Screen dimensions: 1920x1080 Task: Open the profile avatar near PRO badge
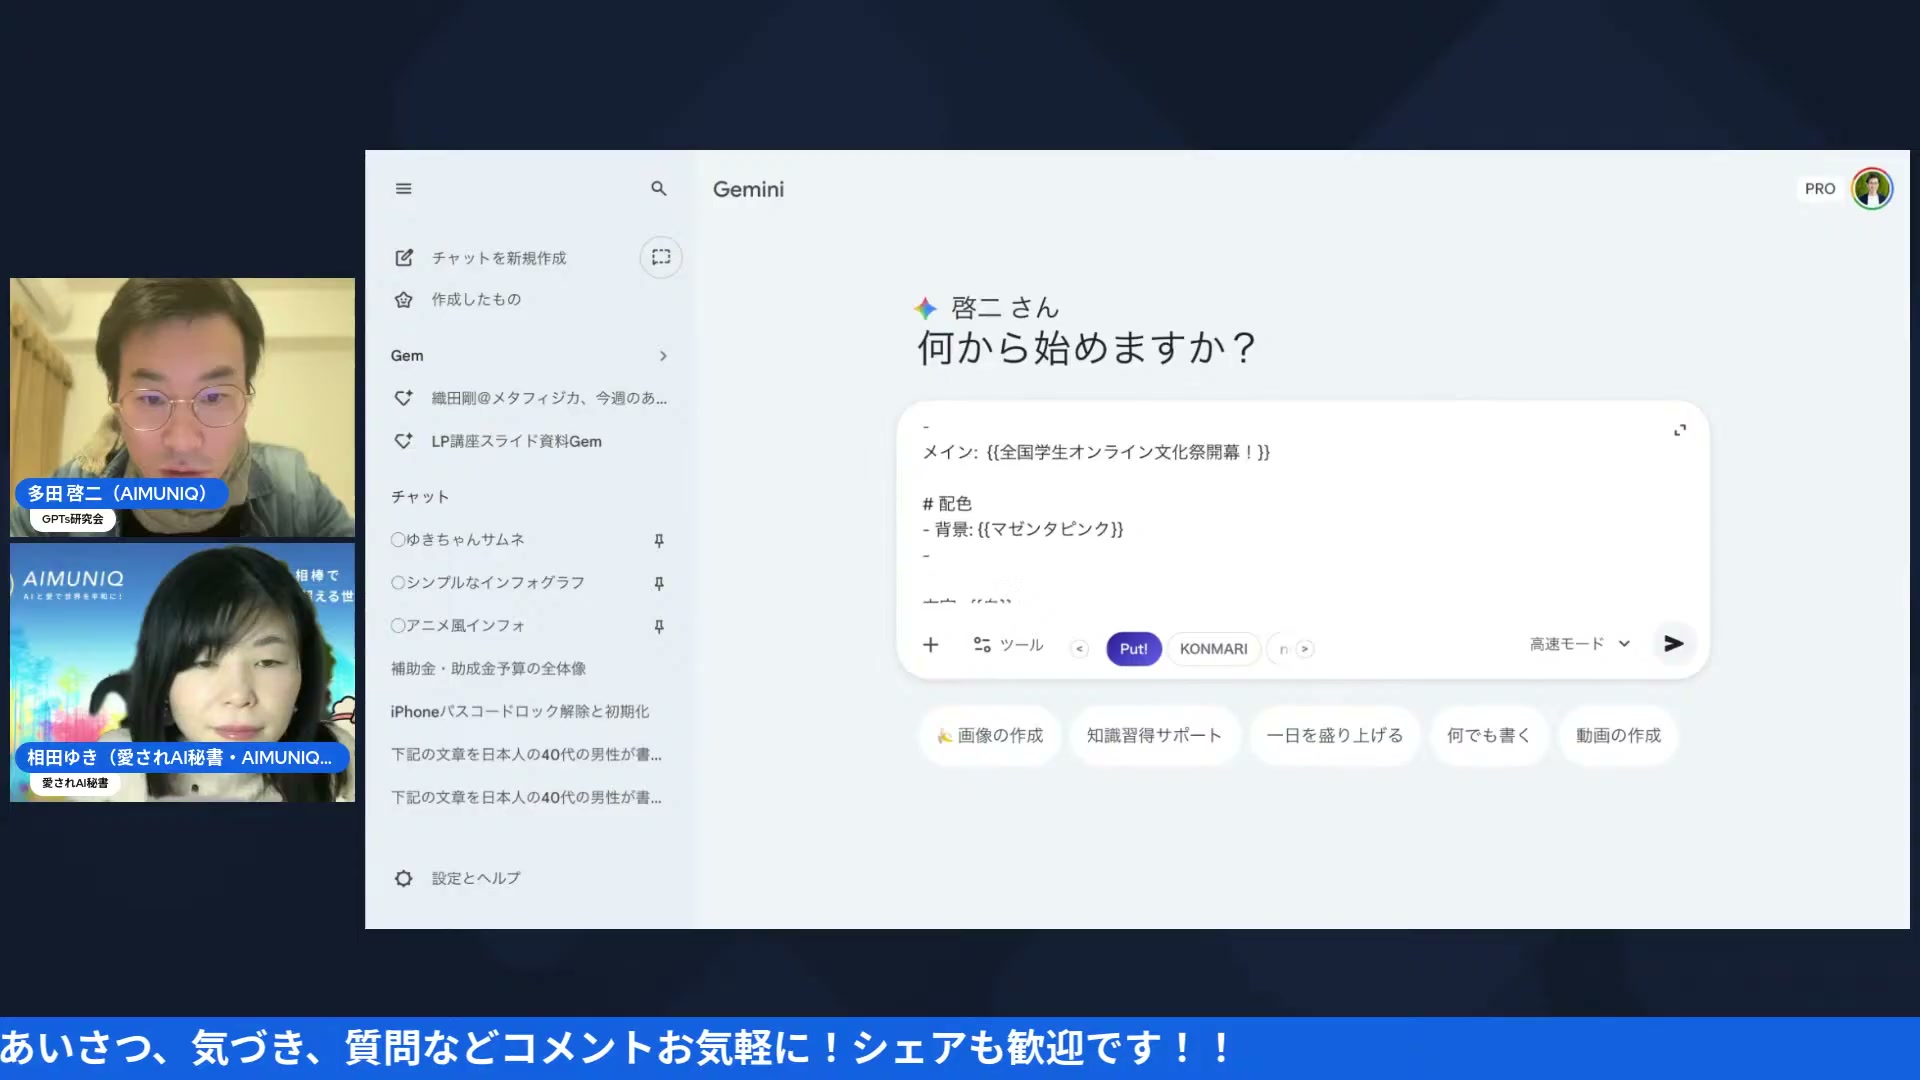click(1871, 188)
